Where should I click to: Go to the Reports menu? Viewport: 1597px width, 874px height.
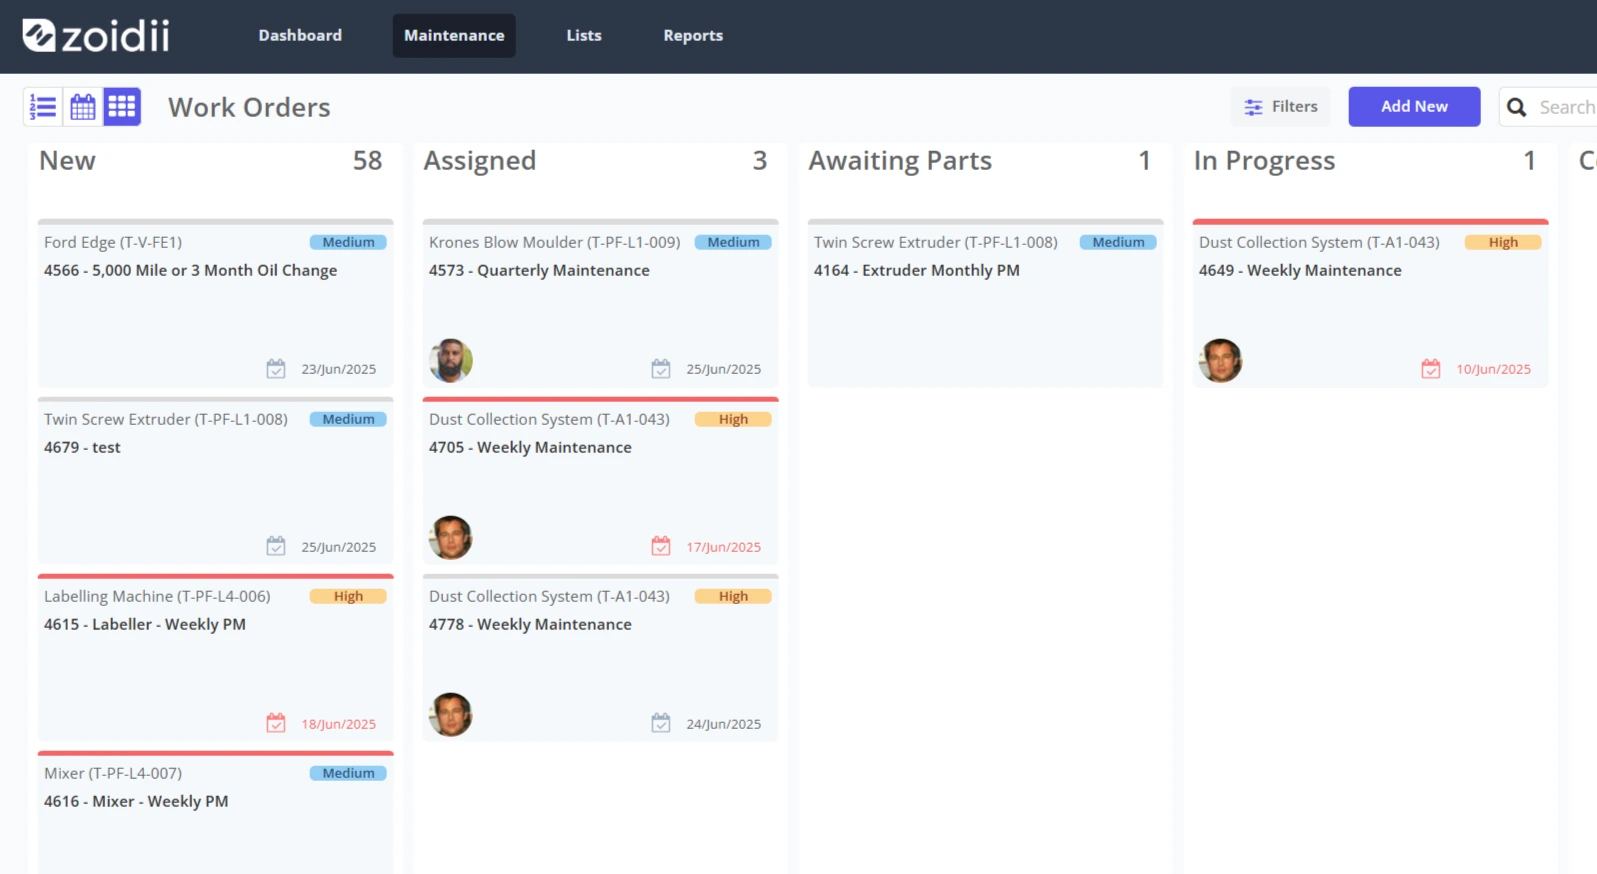(x=693, y=36)
